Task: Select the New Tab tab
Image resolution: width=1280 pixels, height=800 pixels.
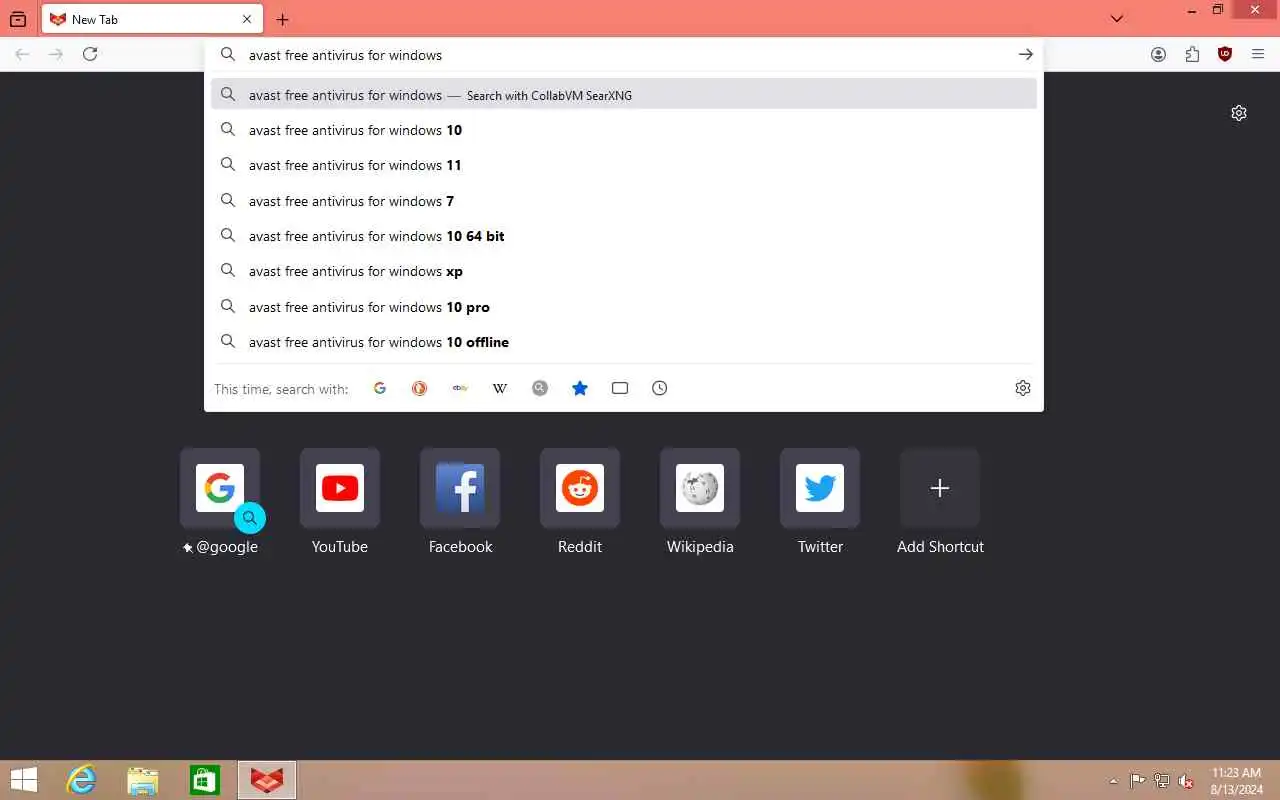Action: point(152,19)
